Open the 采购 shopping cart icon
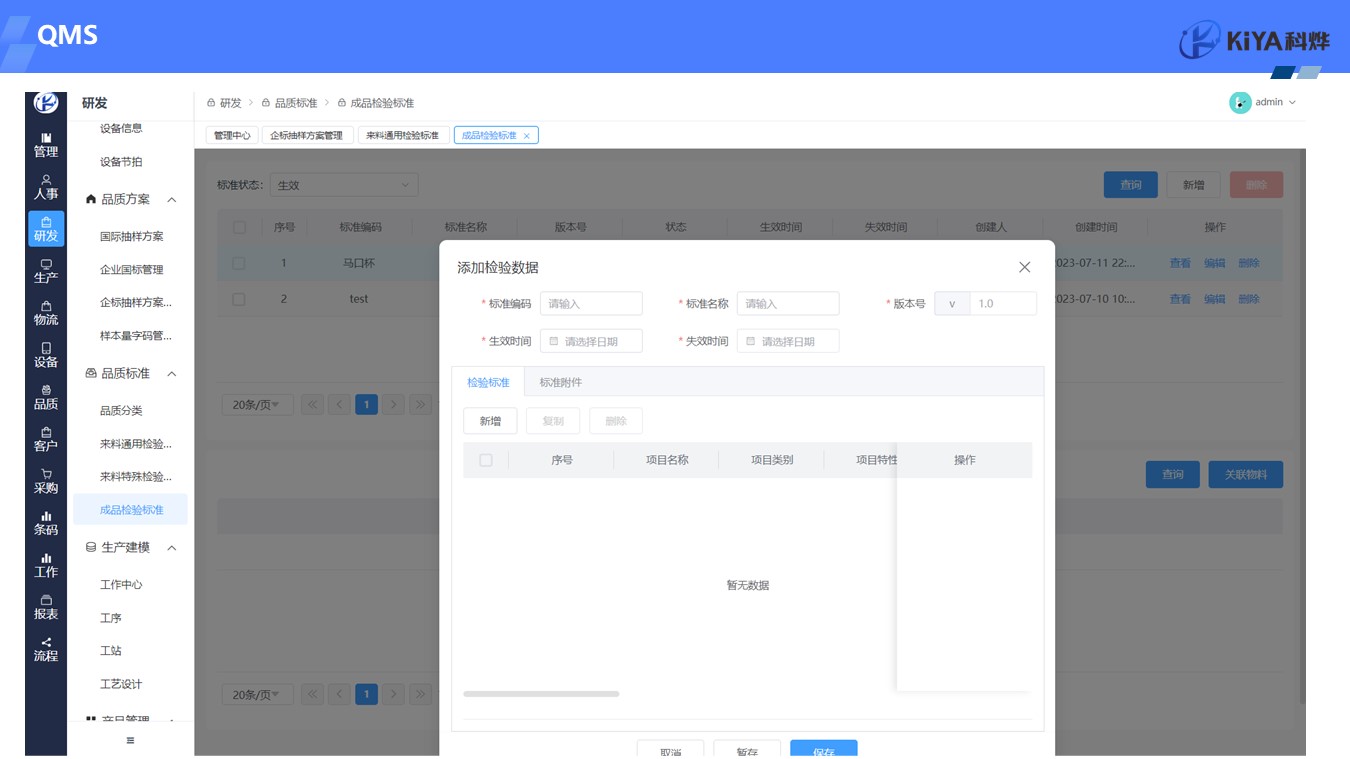Viewport: 1350px width, 759px height. coord(46,481)
